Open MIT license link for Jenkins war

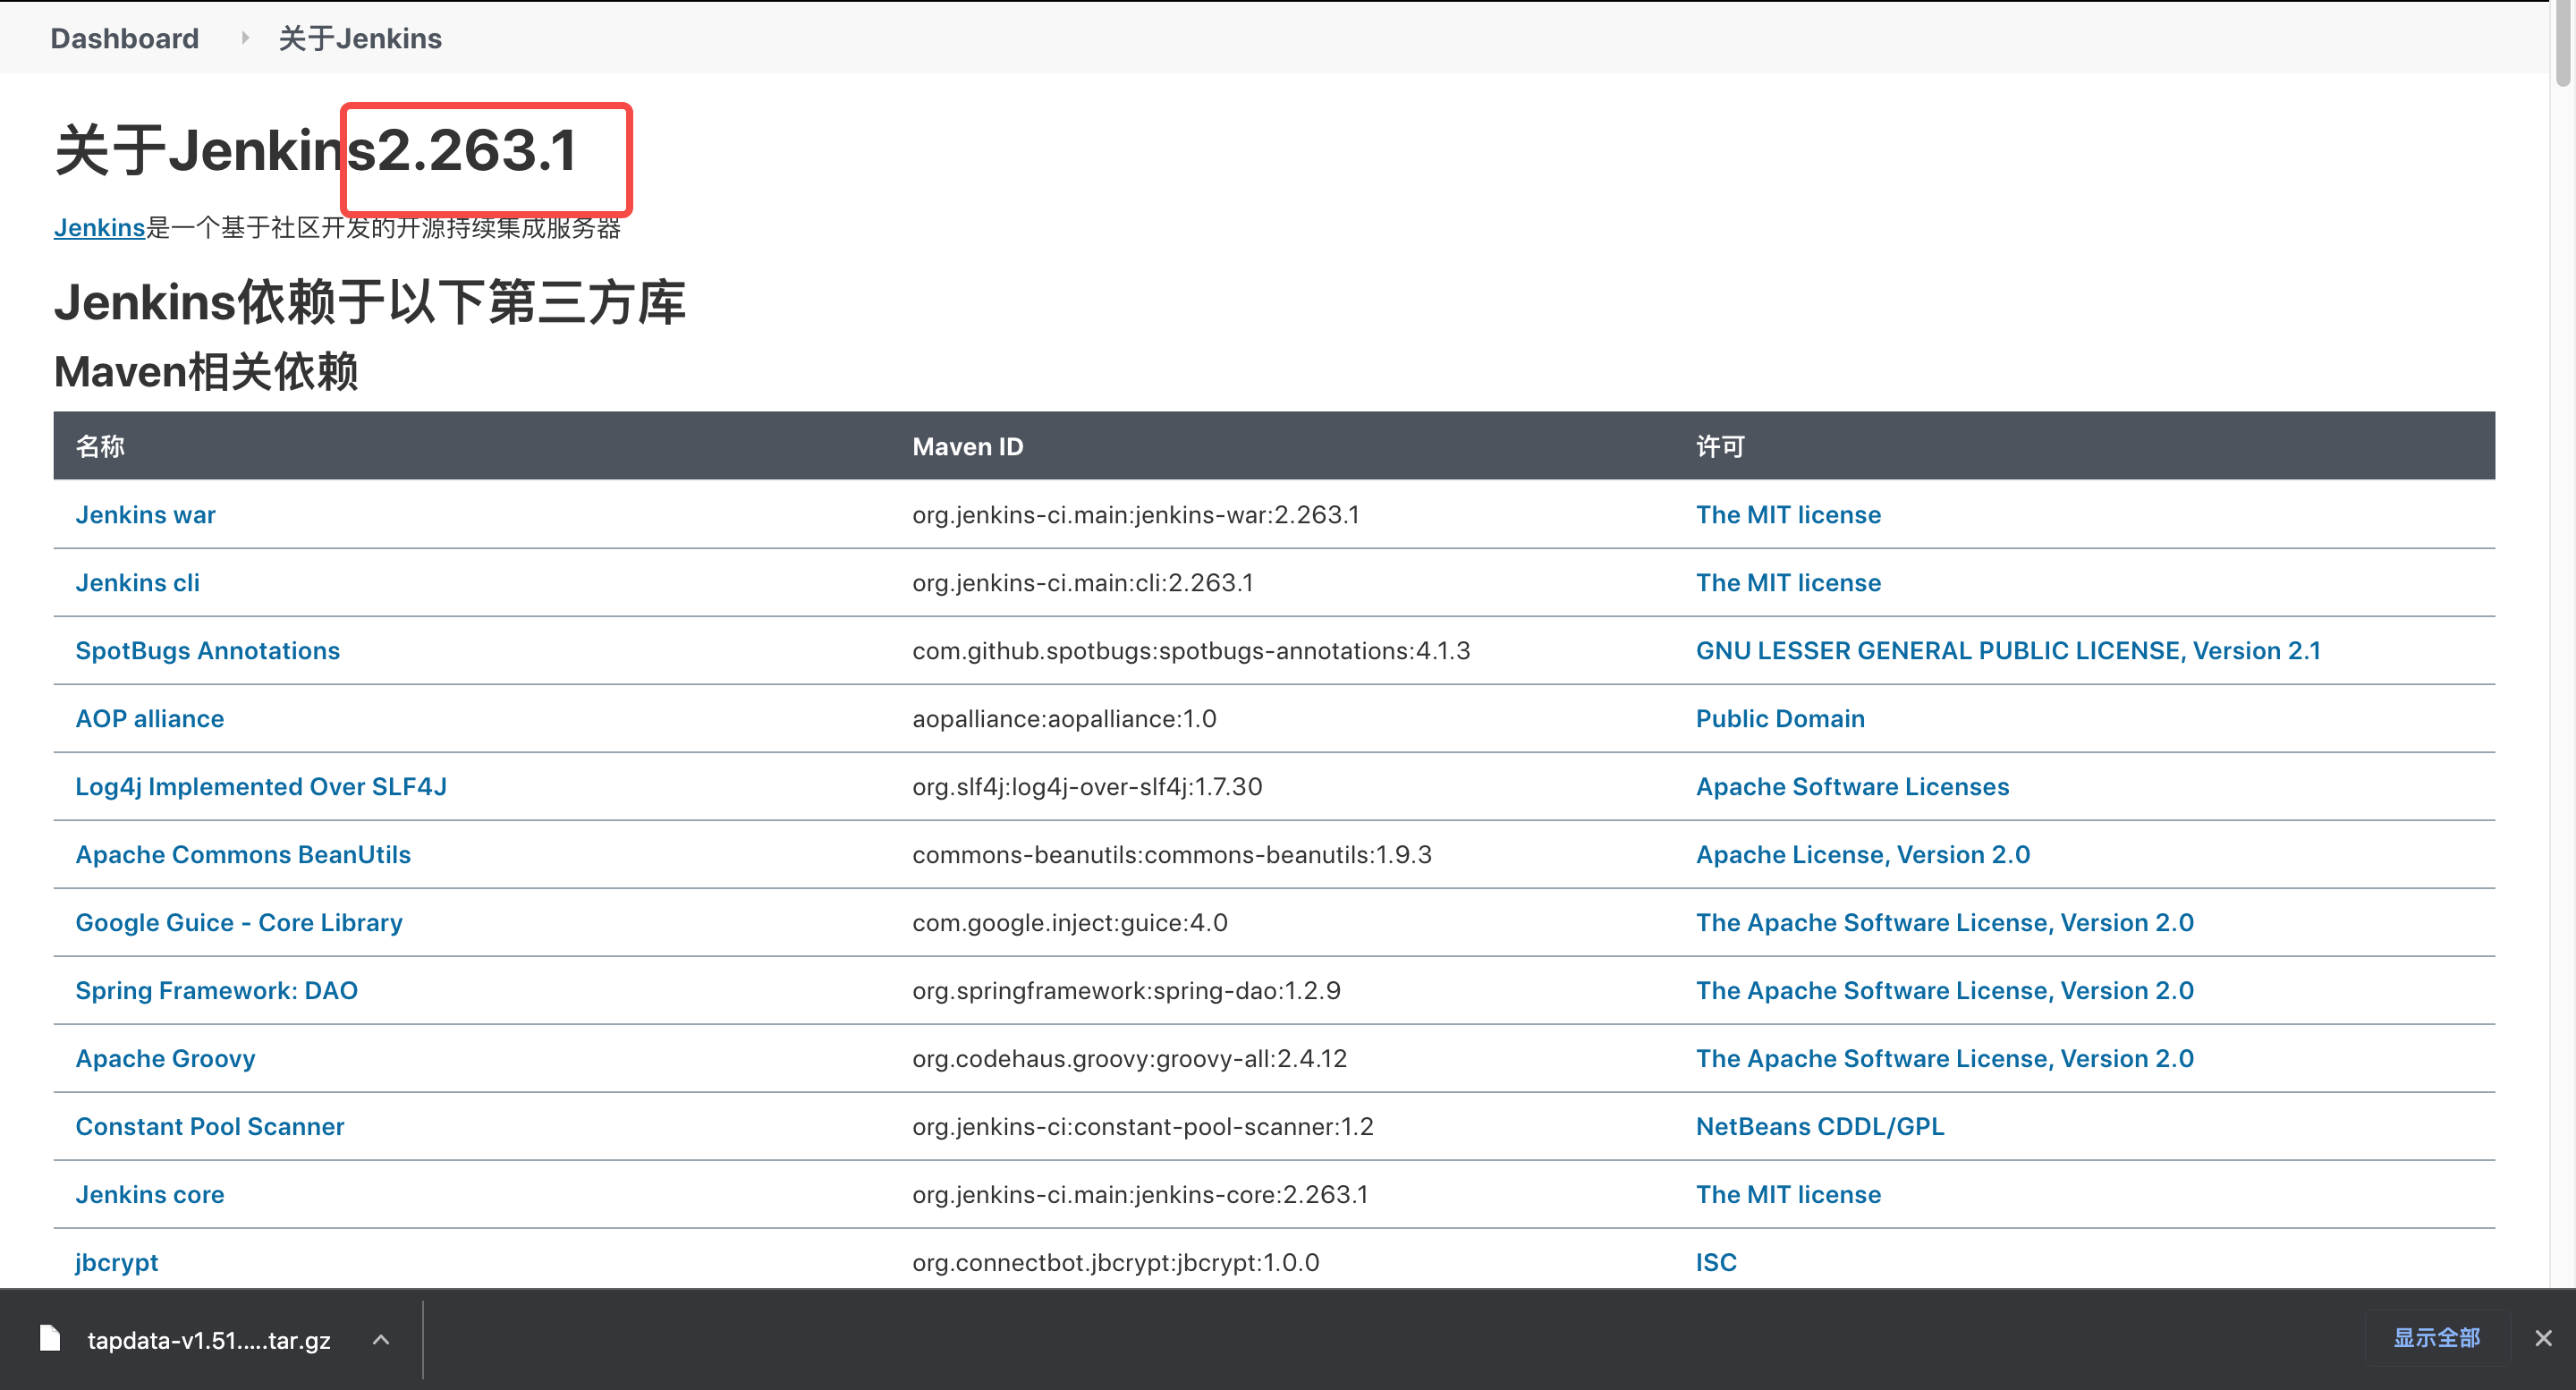click(1788, 515)
